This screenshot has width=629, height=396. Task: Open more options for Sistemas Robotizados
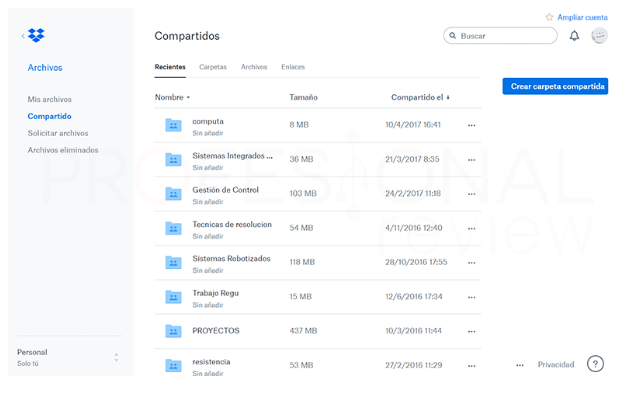coord(471,263)
